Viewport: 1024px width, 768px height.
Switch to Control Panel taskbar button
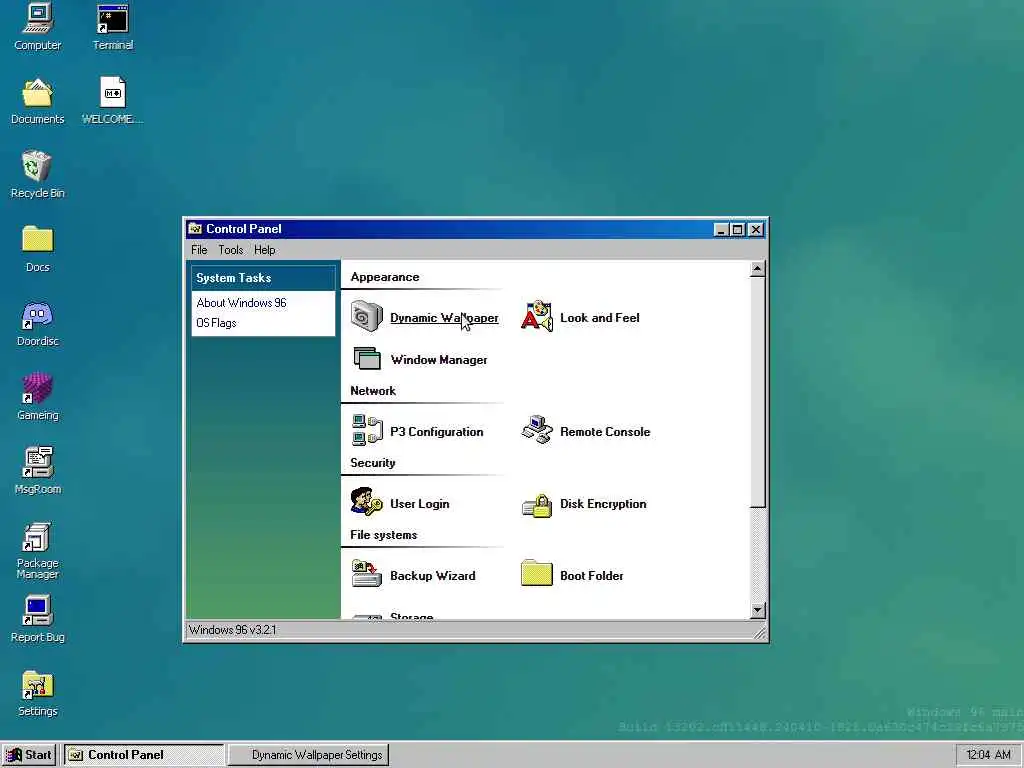click(144, 755)
